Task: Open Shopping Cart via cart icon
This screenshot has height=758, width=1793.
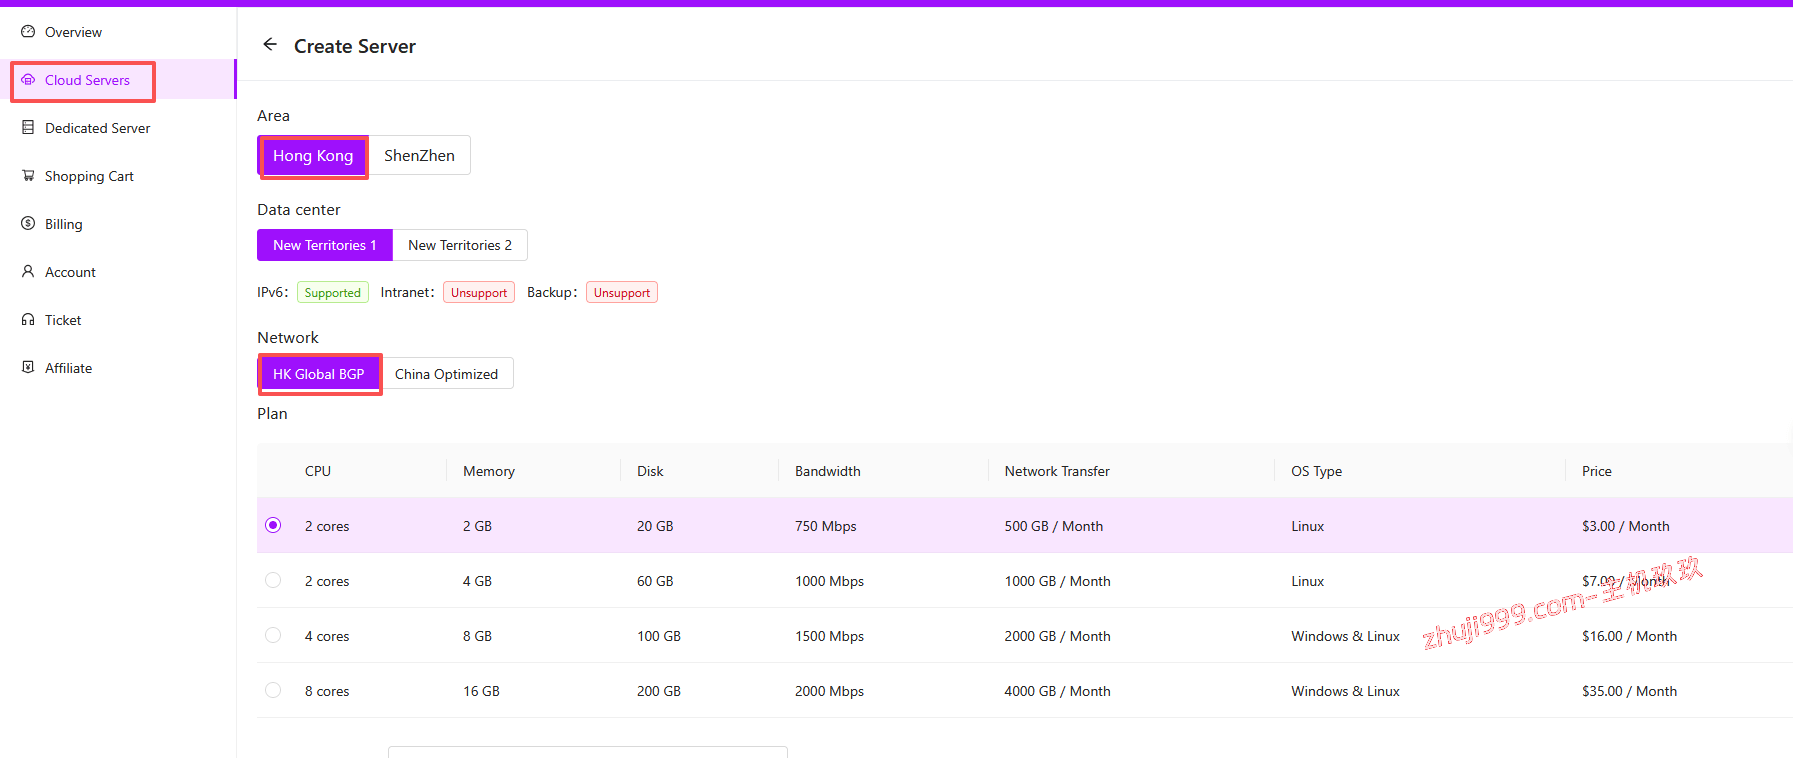Action: point(28,176)
